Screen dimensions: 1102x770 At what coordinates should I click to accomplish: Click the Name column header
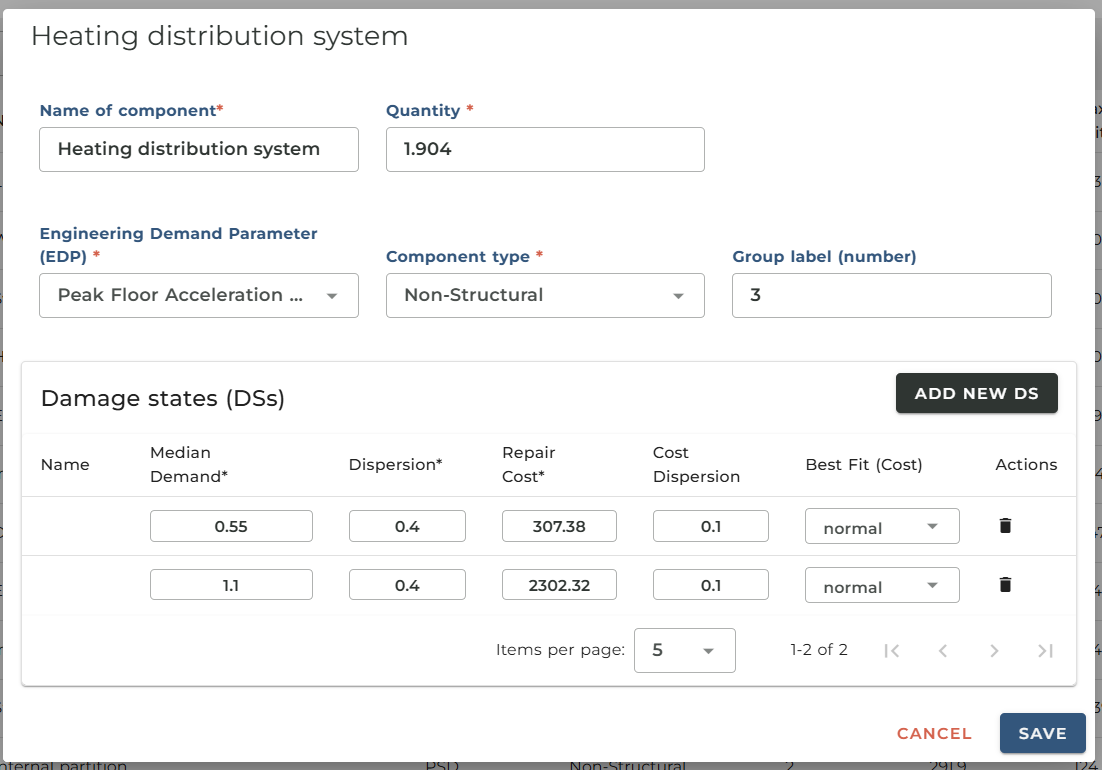point(65,464)
